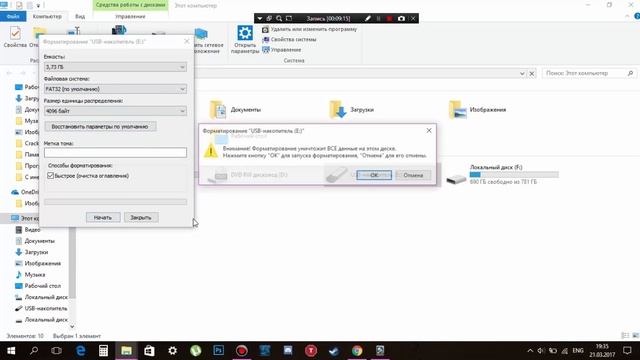The image size is (640, 360).
Task: Launch Google Chrome from taskbar
Action: (357, 351)
